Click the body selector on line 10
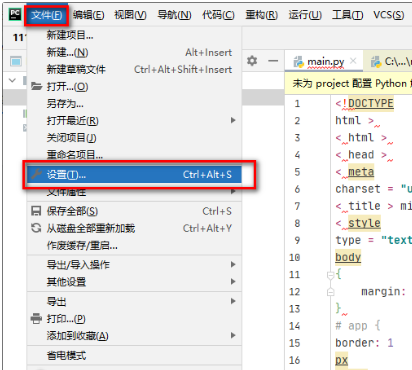The height and width of the screenshot is (370, 412). click(348, 257)
